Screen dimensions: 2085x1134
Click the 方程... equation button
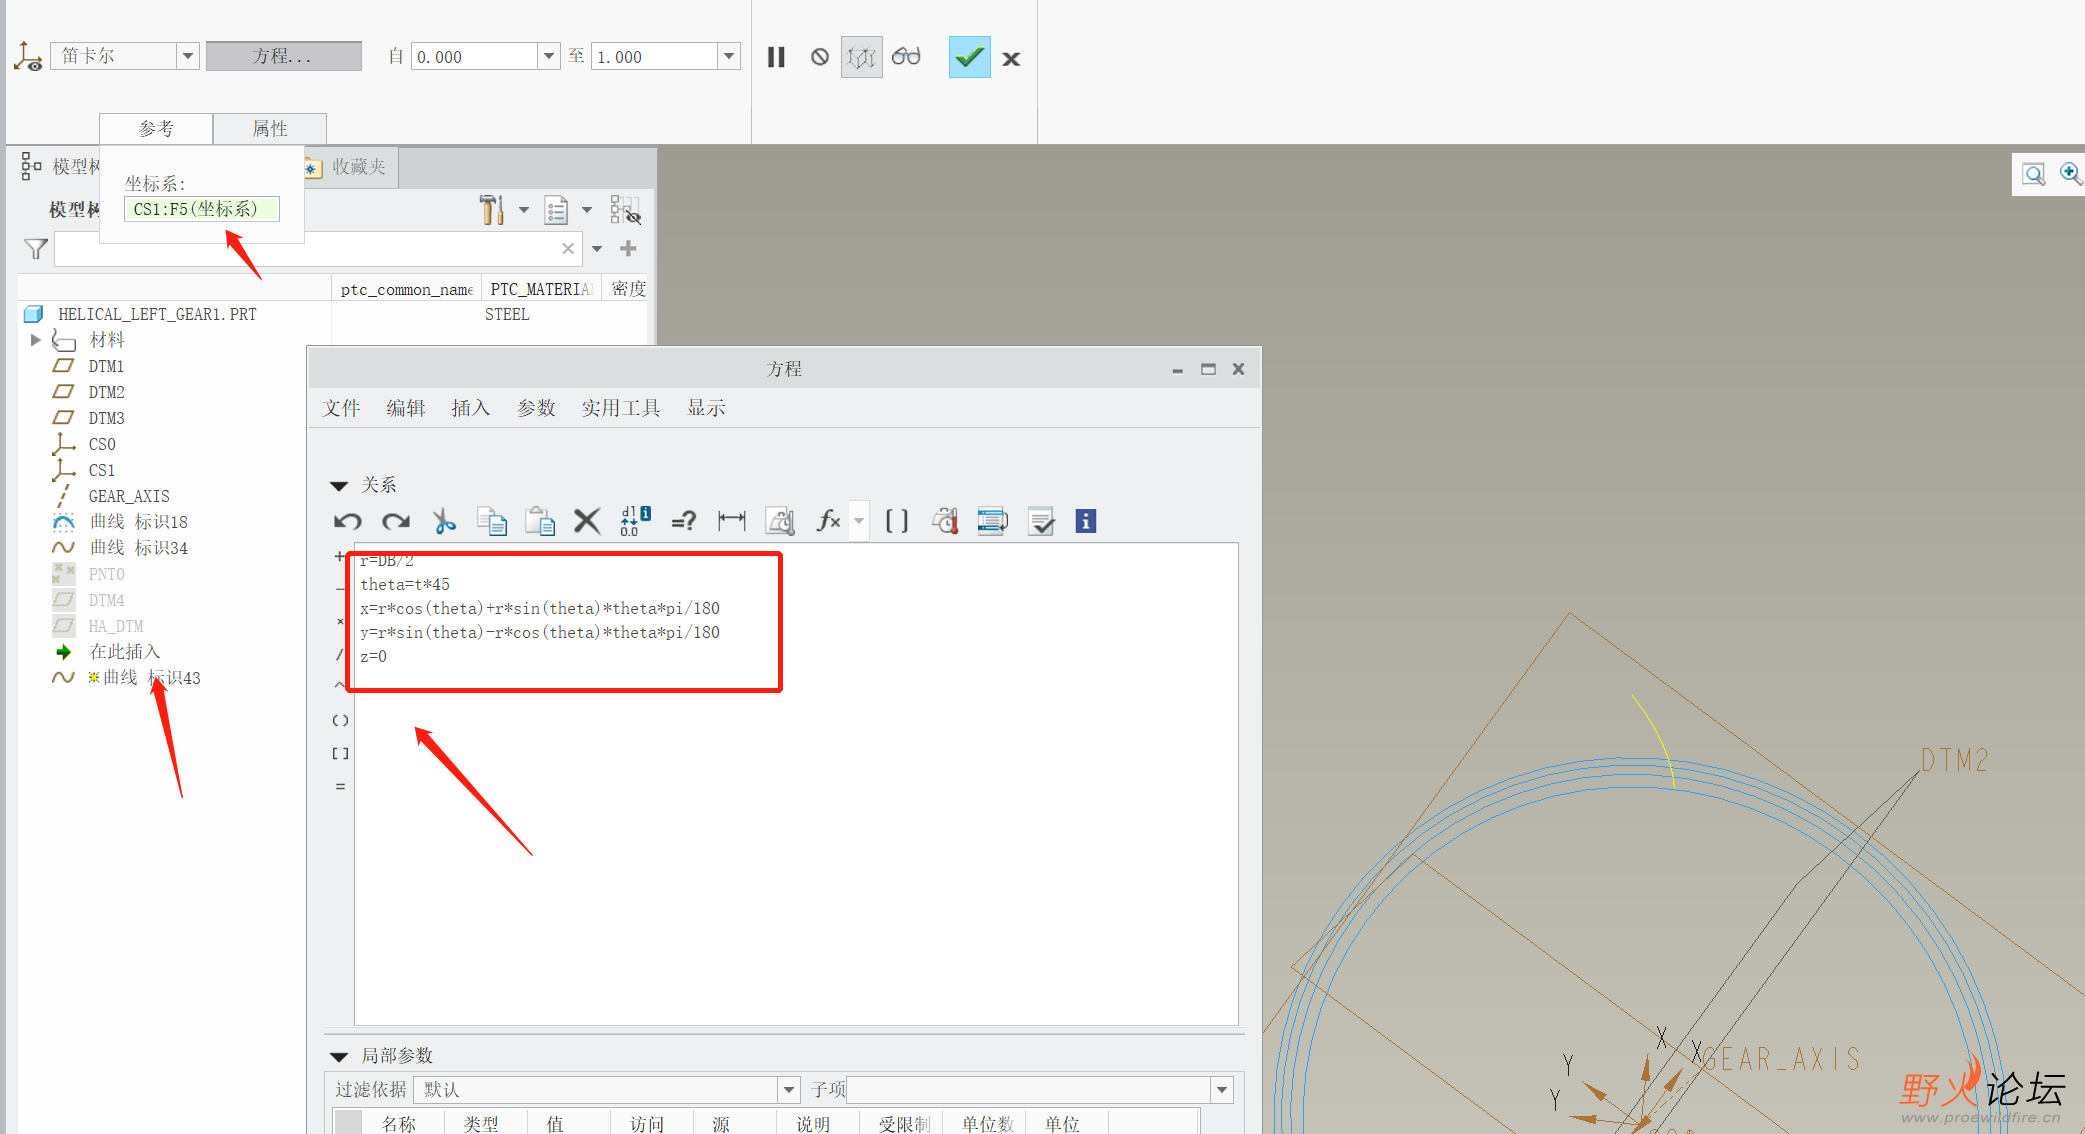pyautogui.click(x=284, y=56)
